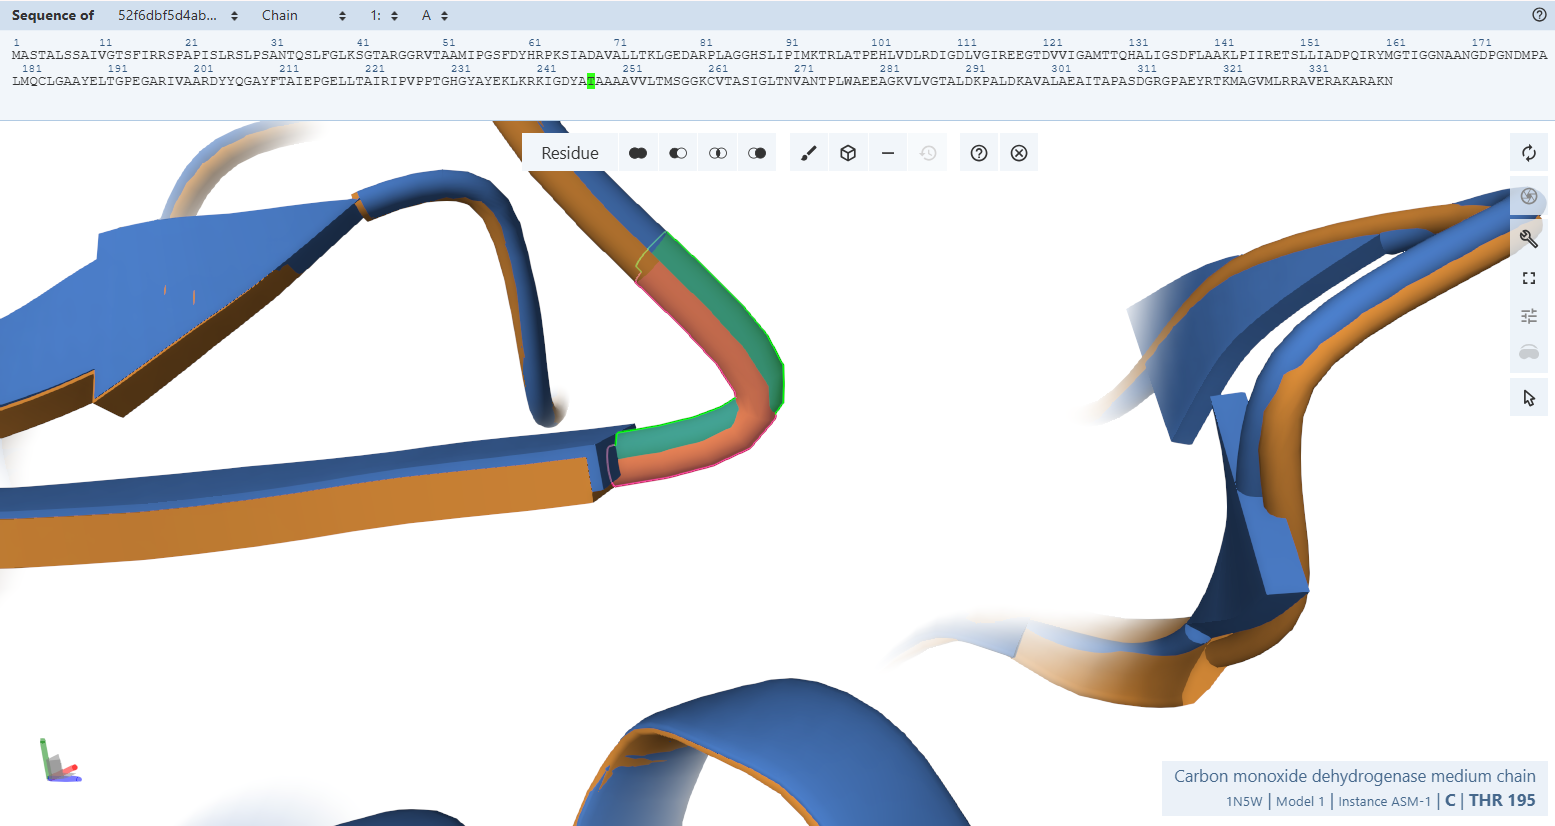
Task: Click the union selection icon
Action: [x=638, y=153]
